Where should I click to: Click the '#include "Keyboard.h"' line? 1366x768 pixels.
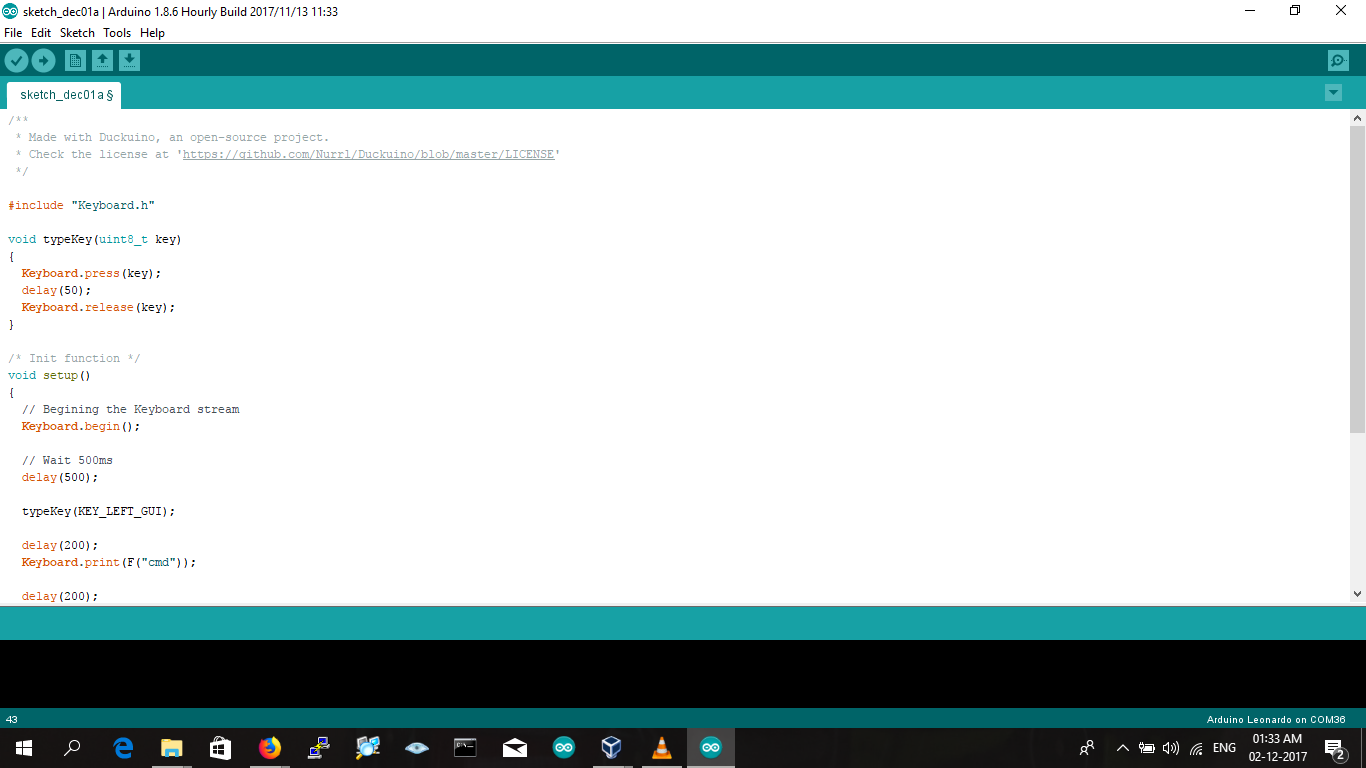tap(82, 205)
